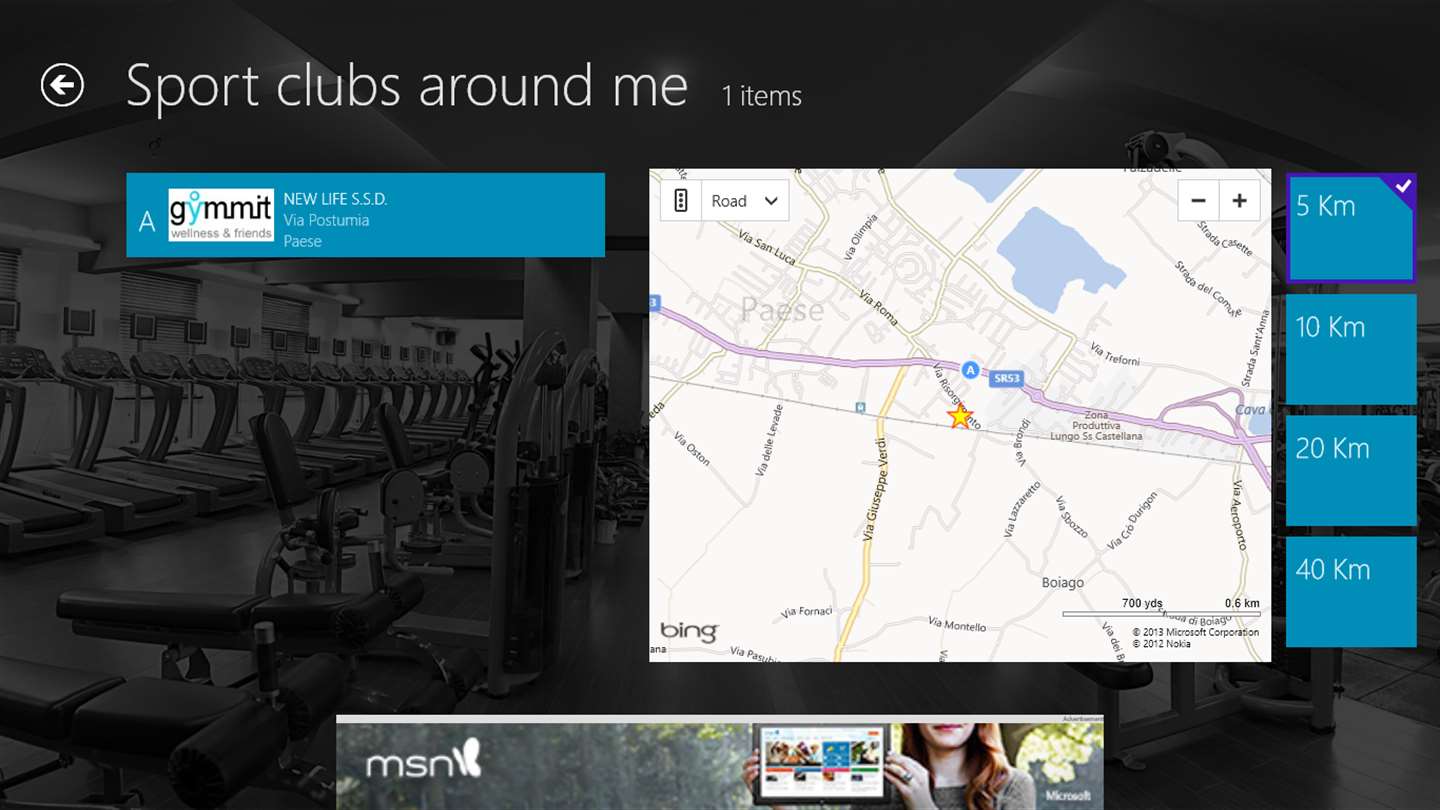Switch search radius to 20 Km
This screenshot has height=810, width=1440.
[x=1351, y=470]
